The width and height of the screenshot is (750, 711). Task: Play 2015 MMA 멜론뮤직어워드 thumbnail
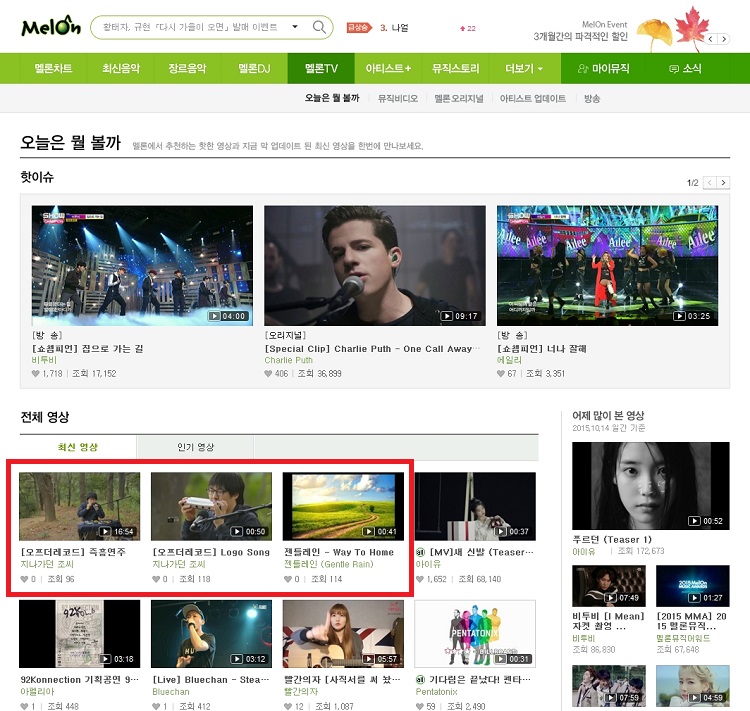point(693,586)
